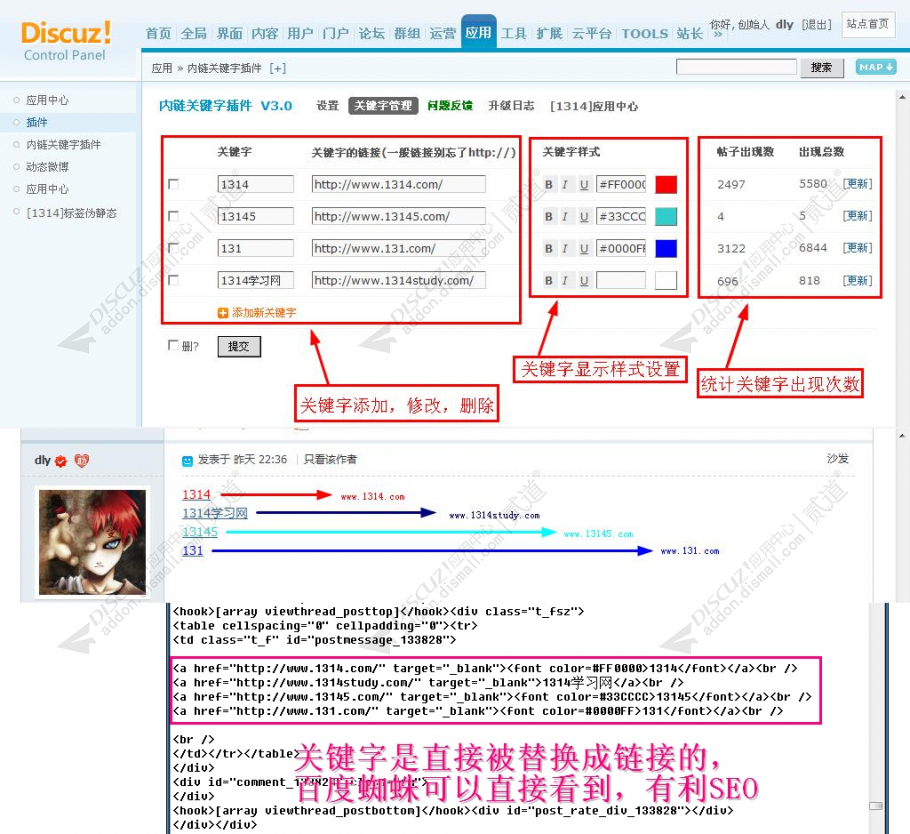The height and width of the screenshot is (834, 910).
Task: Select the Bold icon on the first keyword style row
Action: pyautogui.click(x=549, y=184)
